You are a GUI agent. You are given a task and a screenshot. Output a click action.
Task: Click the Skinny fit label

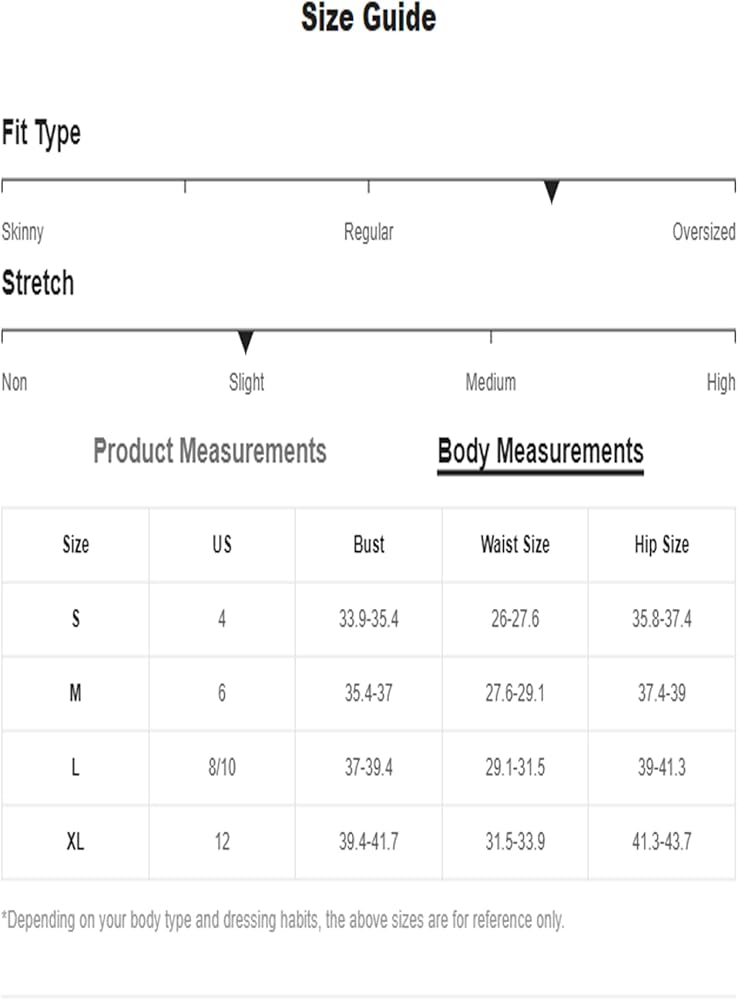23,232
